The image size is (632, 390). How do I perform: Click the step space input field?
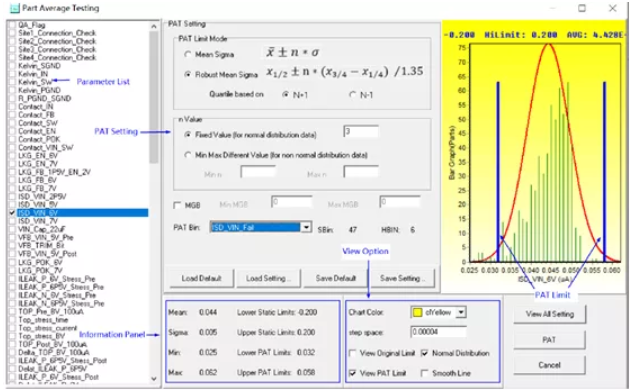coord(438,332)
